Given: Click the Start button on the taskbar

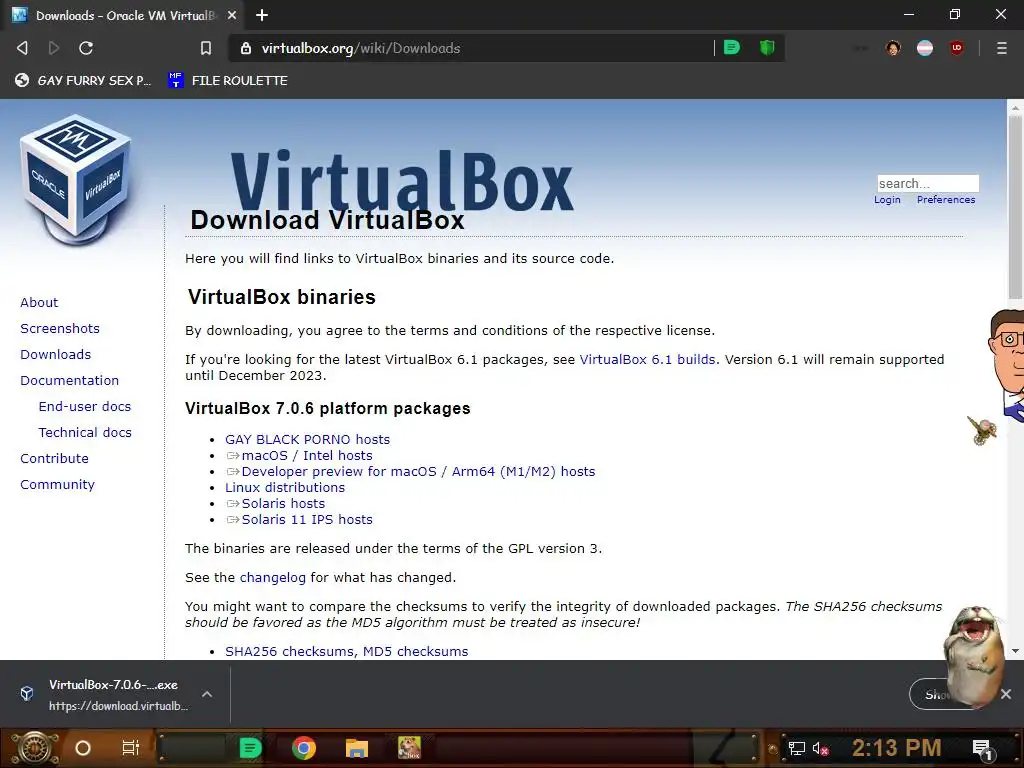Looking at the screenshot, I should point(35,748).
